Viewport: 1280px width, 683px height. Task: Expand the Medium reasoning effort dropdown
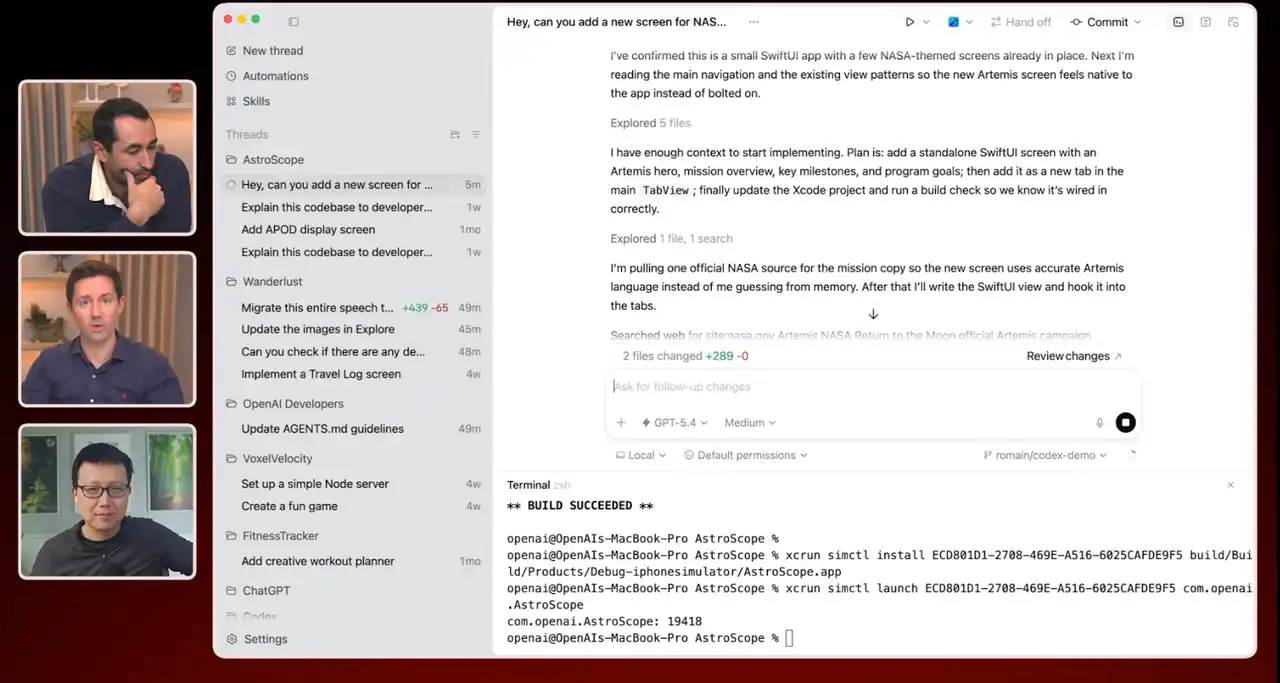point(748,423)
